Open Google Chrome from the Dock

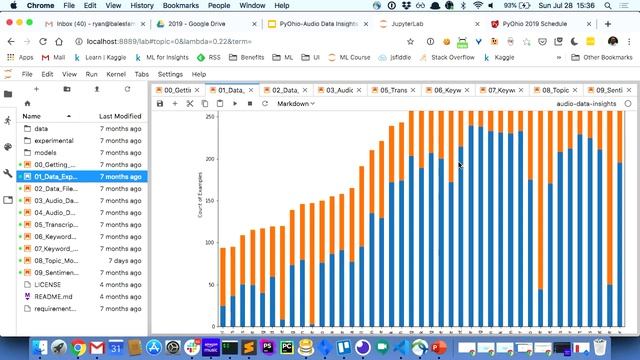[x=78, y=348]
